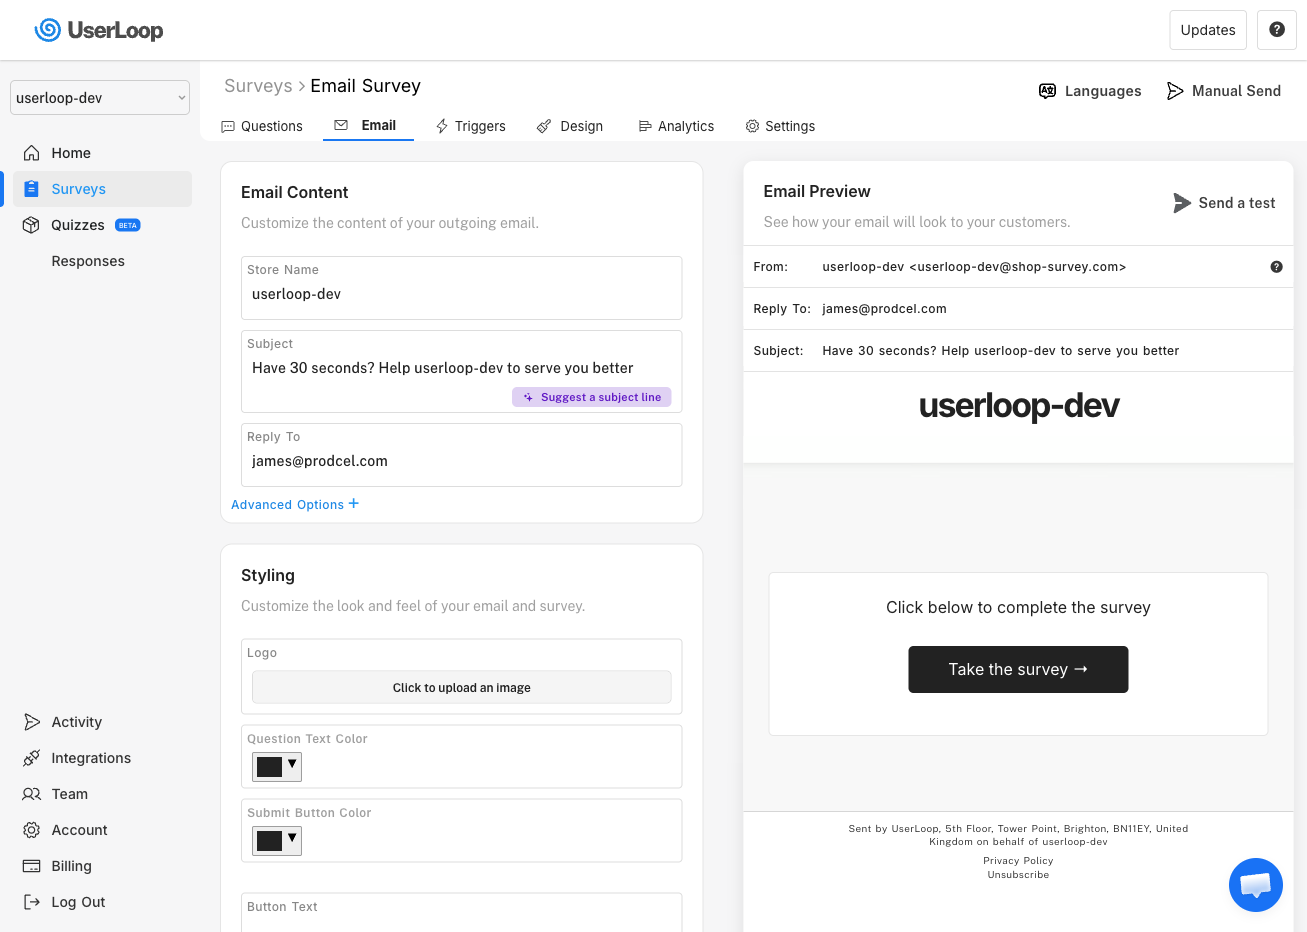1307x932 pixels.
Task: Open the help icon in the top bar
Action: (1276, 30)
